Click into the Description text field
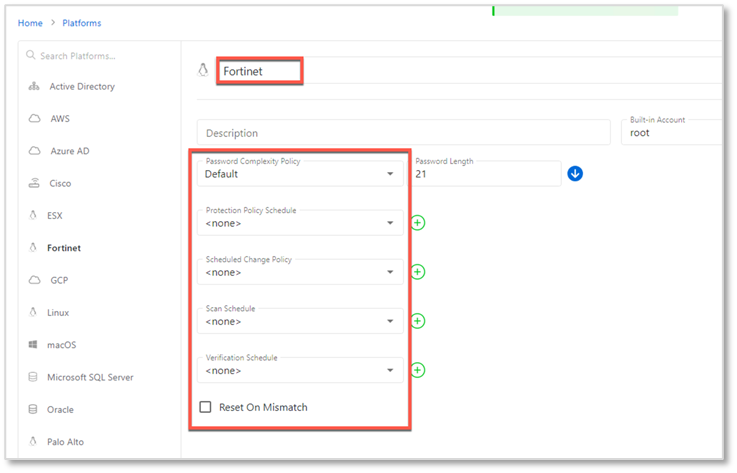Image resolution: width=737 pixels, height=473 pixels. pos(403,133)
